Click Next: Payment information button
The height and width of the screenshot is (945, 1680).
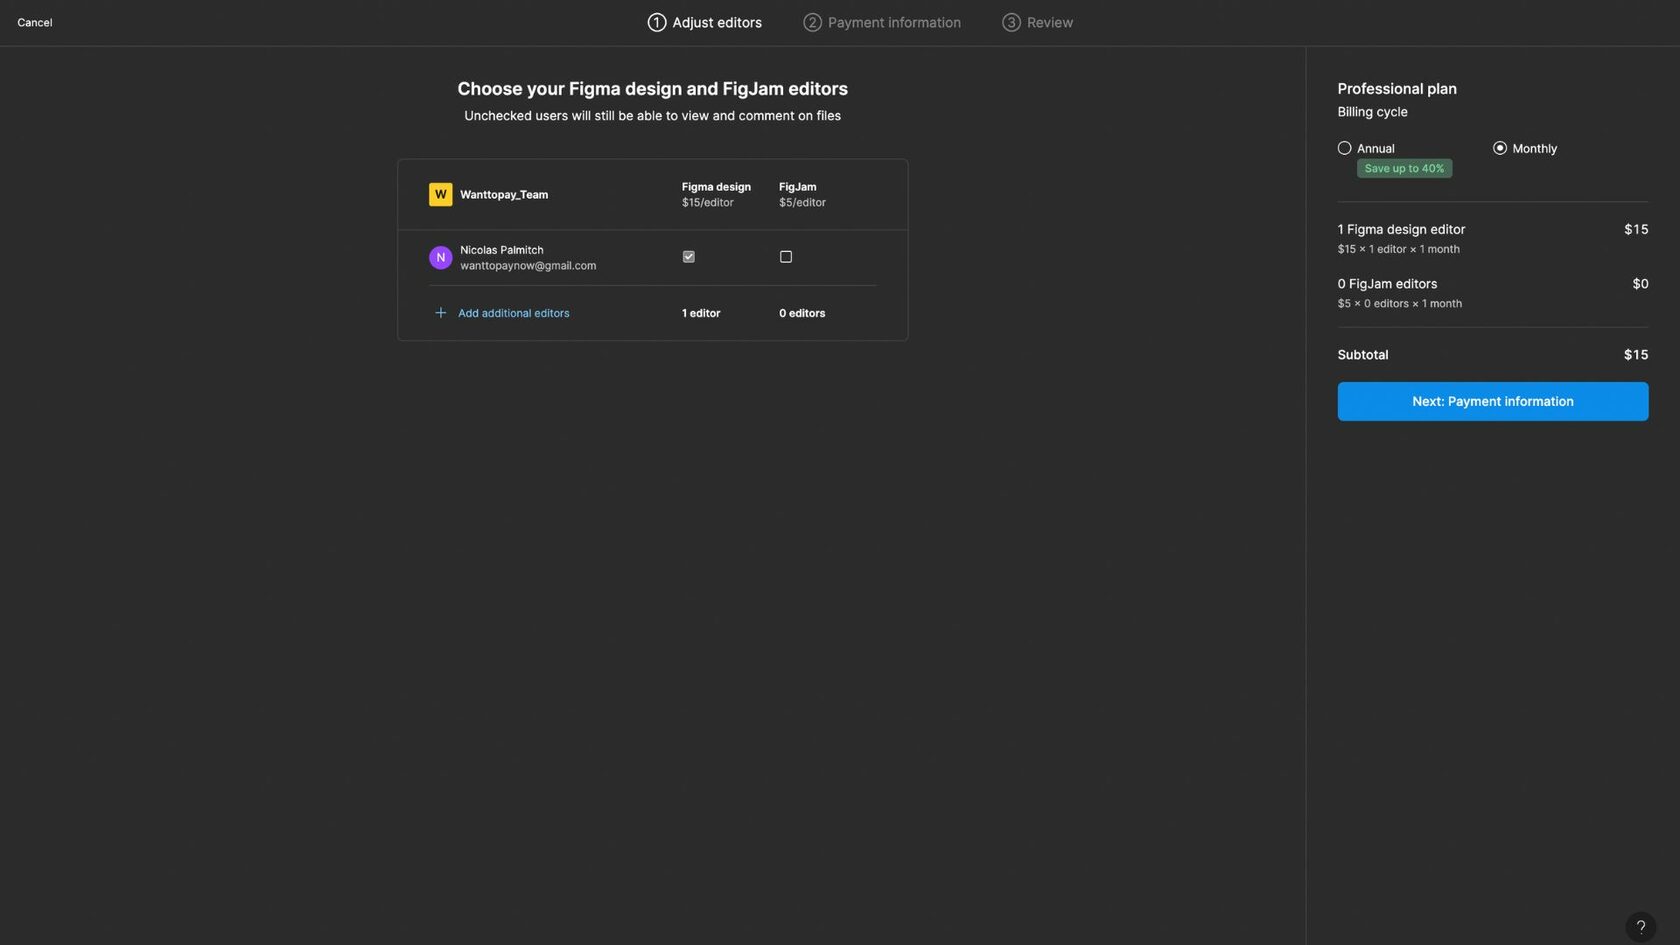(x=1492, y=401)
